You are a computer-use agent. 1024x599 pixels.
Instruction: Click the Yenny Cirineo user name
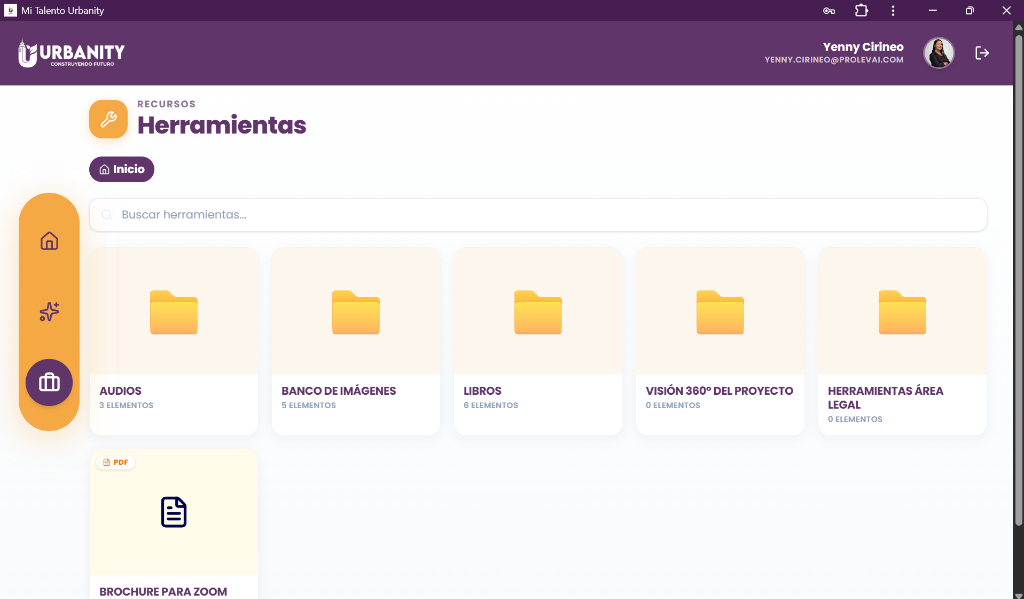pos(863,47)
